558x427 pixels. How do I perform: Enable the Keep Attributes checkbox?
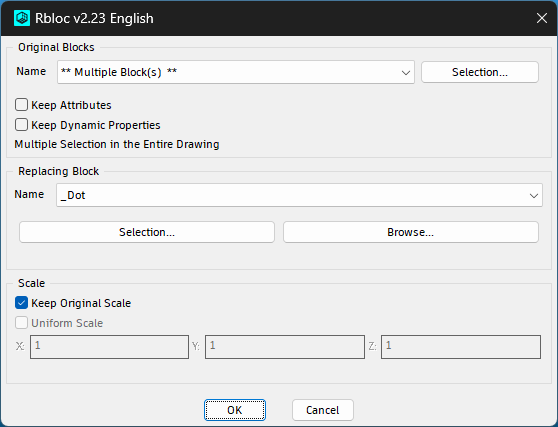point(21,105)
